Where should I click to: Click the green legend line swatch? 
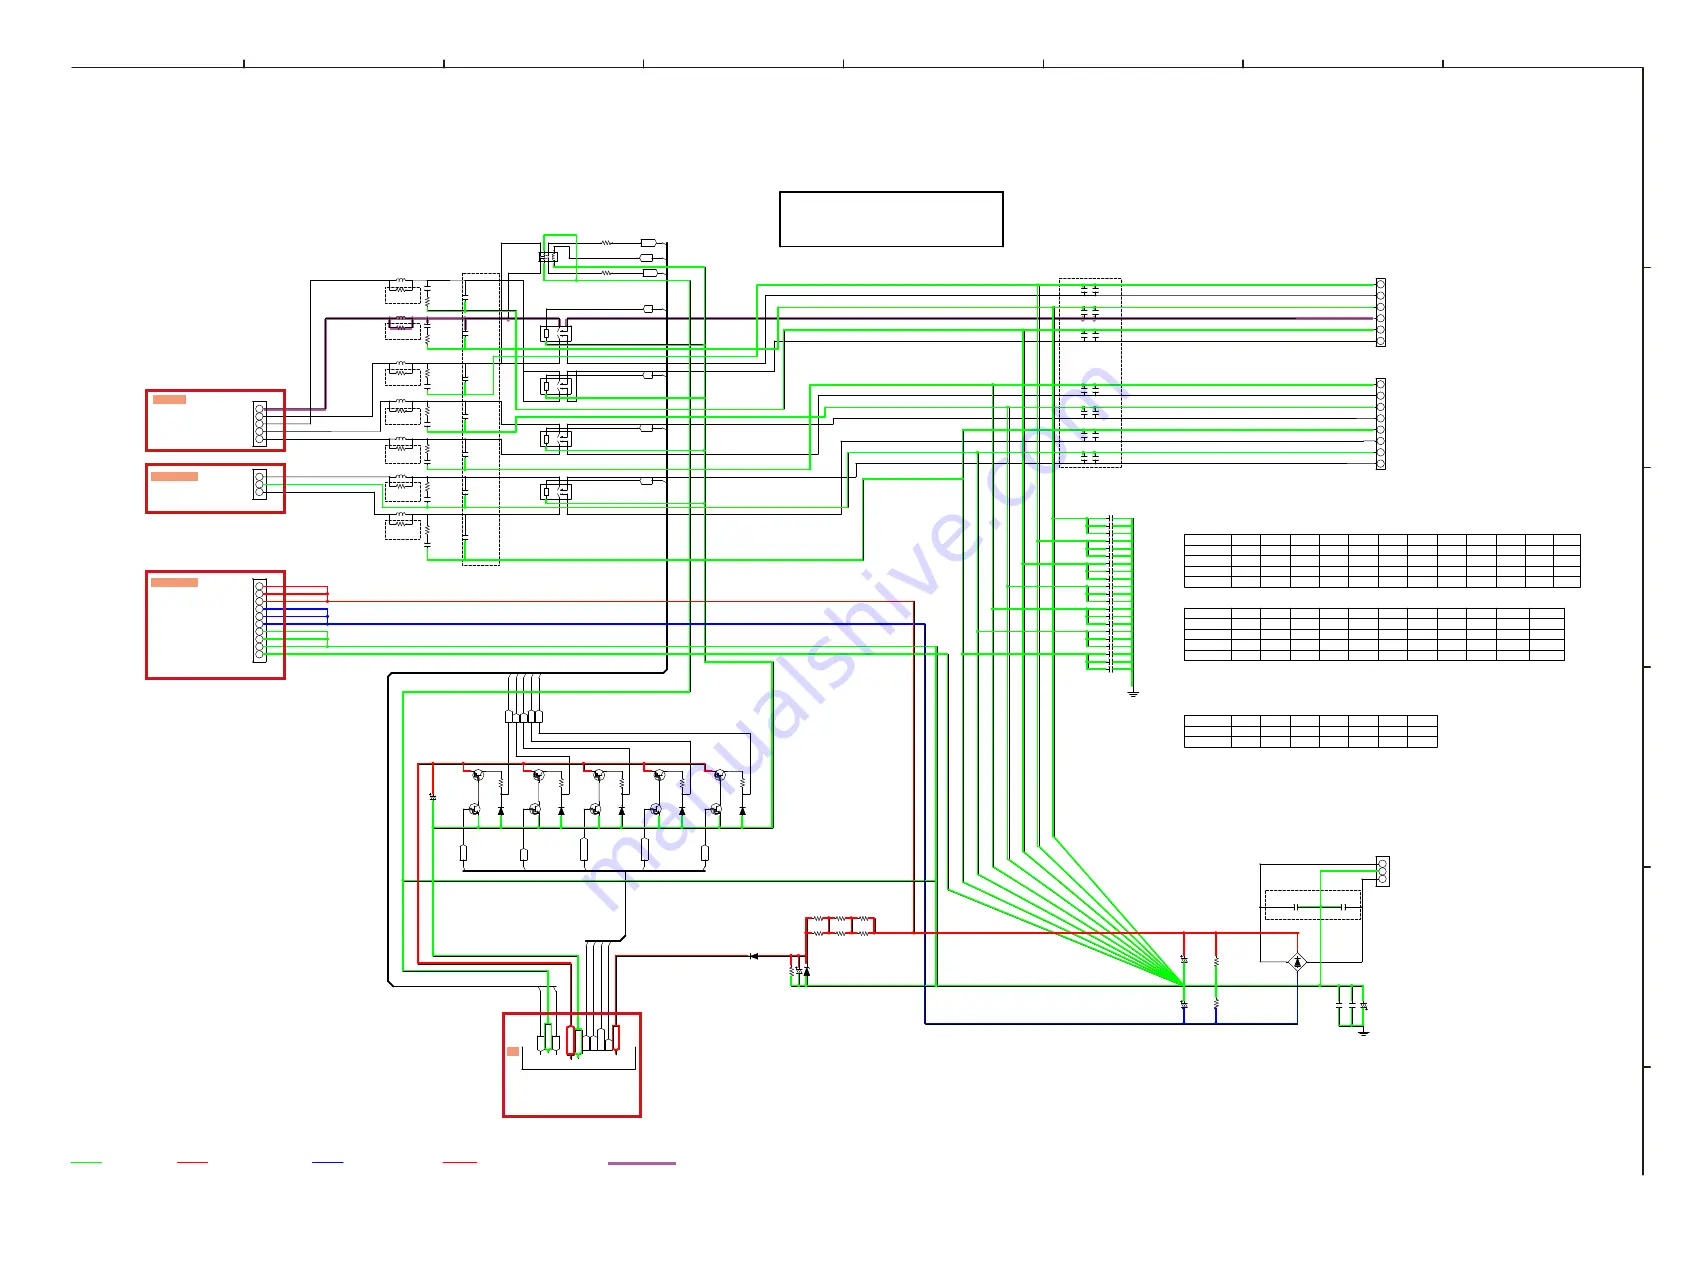click(x=86, y=1162)
